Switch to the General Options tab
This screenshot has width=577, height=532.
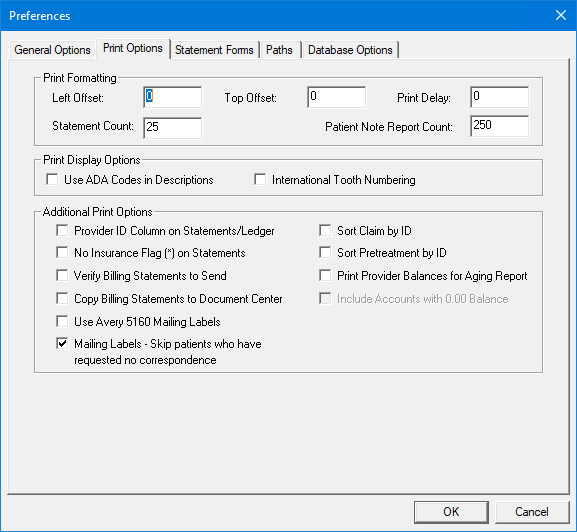coord(52,50)
